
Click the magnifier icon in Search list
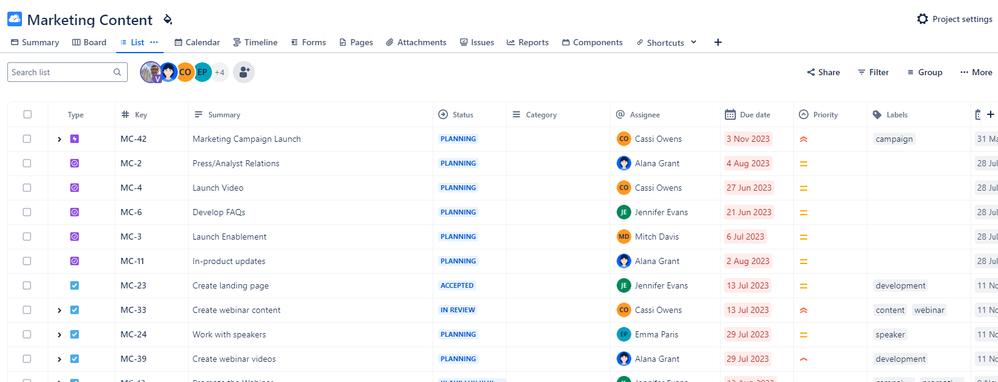pyautogui.click(x=117, y=73)
